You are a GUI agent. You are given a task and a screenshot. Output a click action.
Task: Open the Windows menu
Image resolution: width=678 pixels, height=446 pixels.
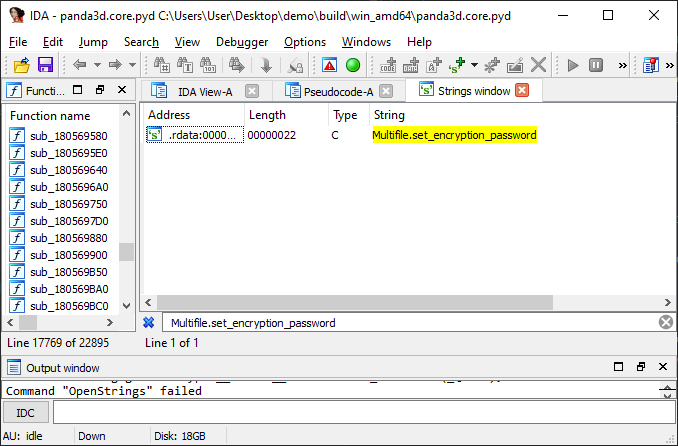click(x=366, y=42)
